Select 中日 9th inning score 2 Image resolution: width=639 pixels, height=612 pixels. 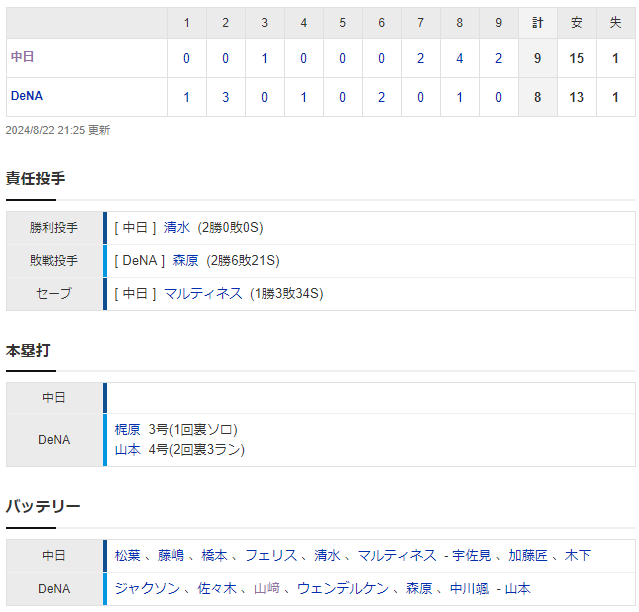pyautogui.click(x=498, y=58)
